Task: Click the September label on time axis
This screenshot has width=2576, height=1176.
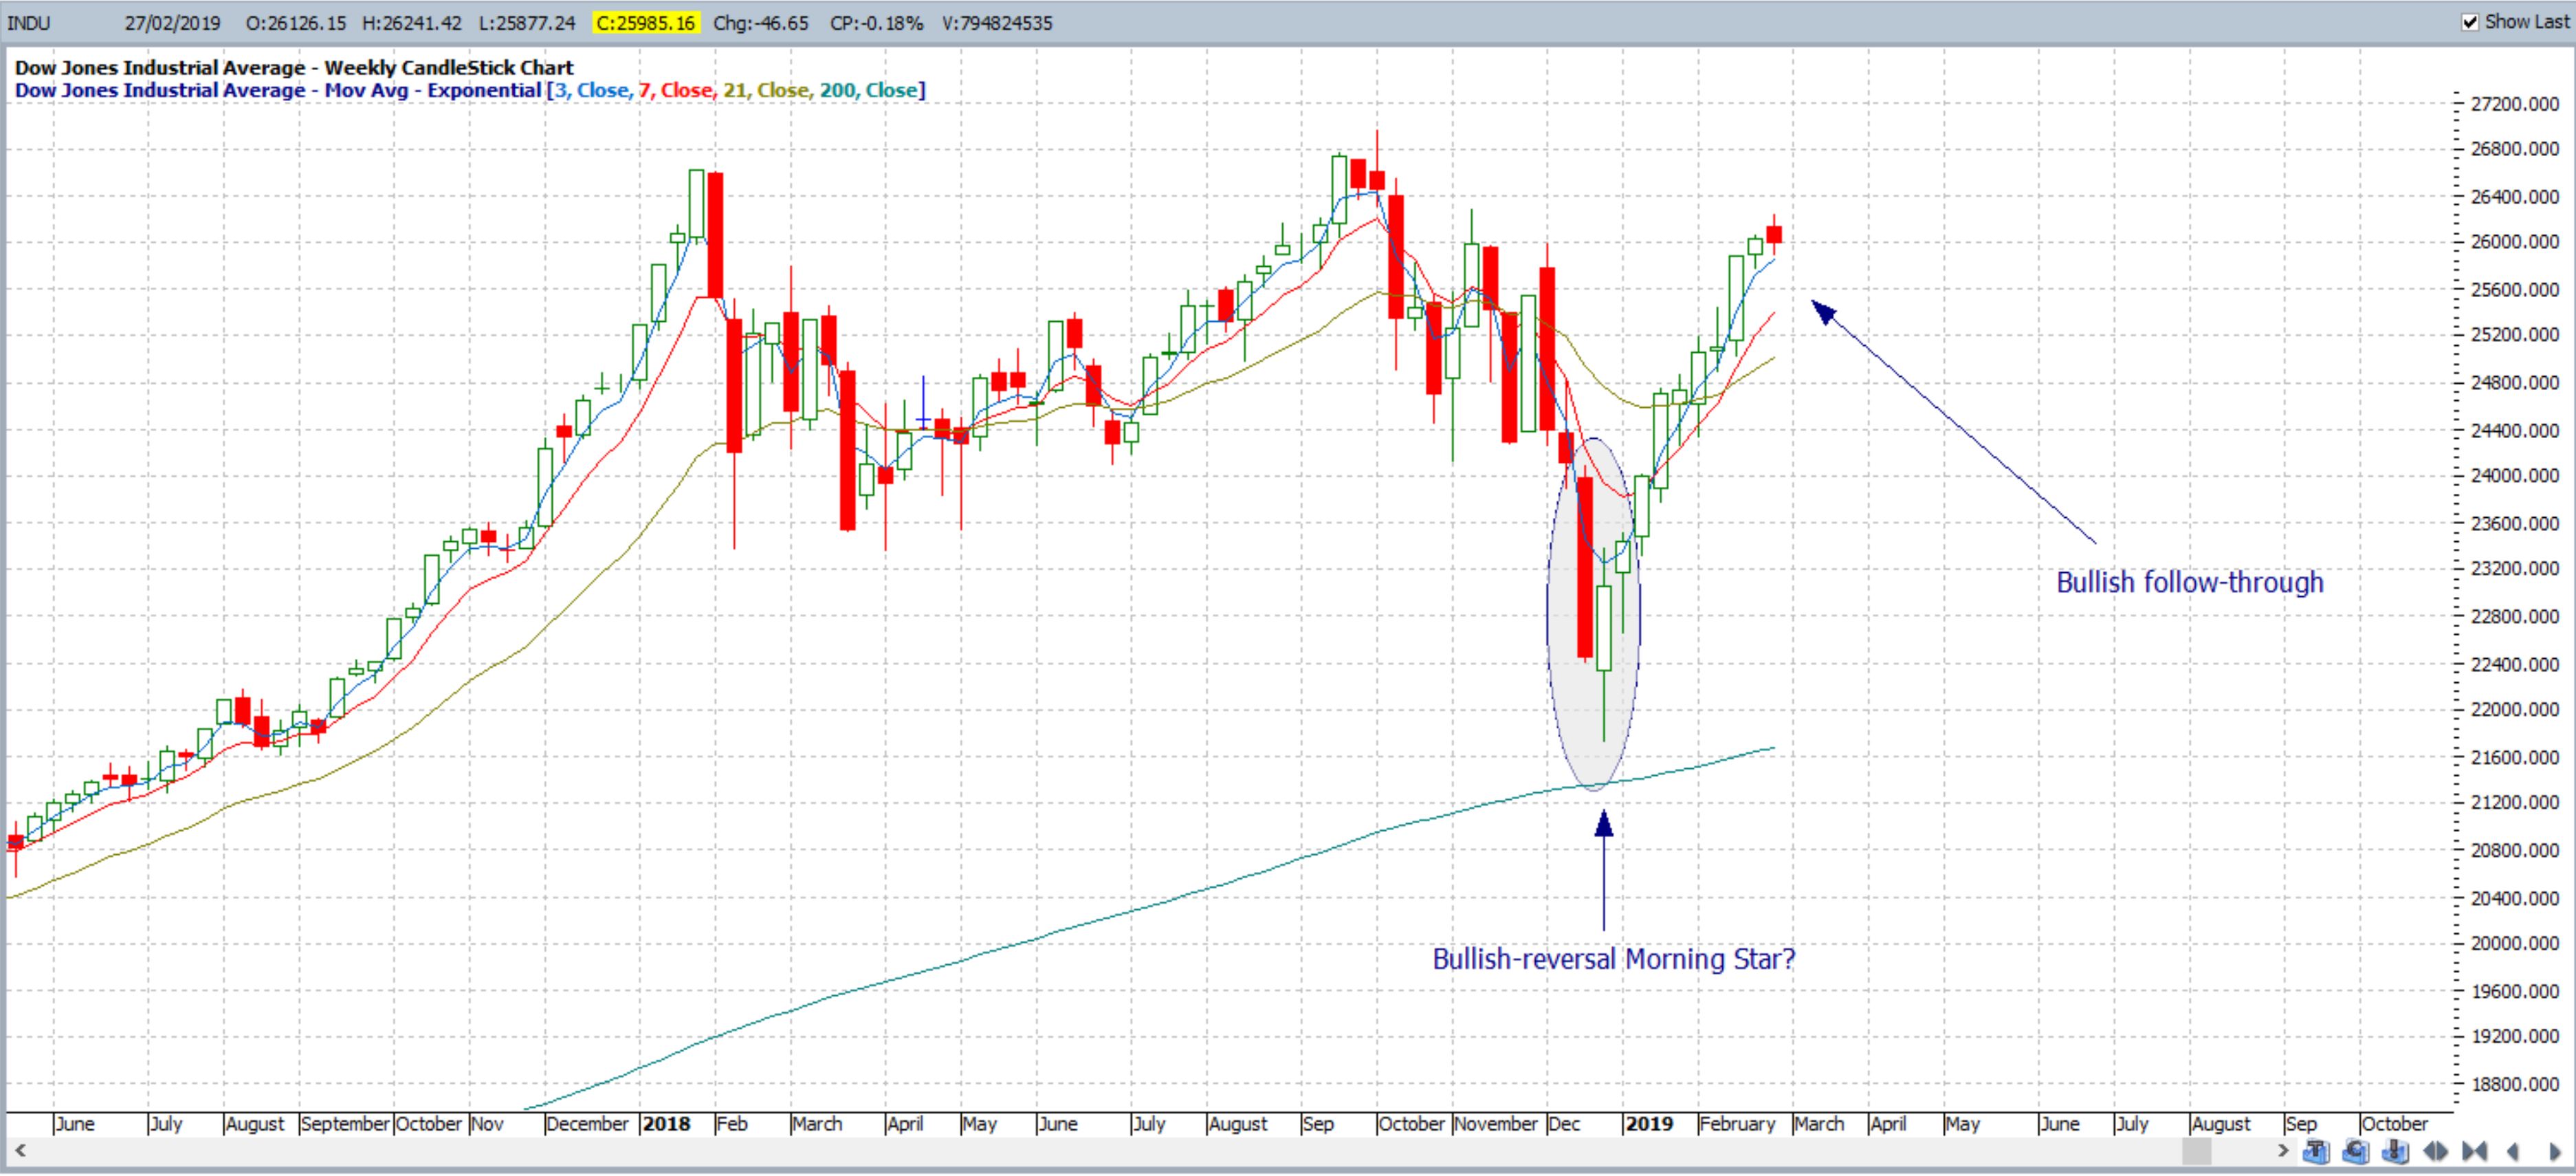Action: [345, 1124]
